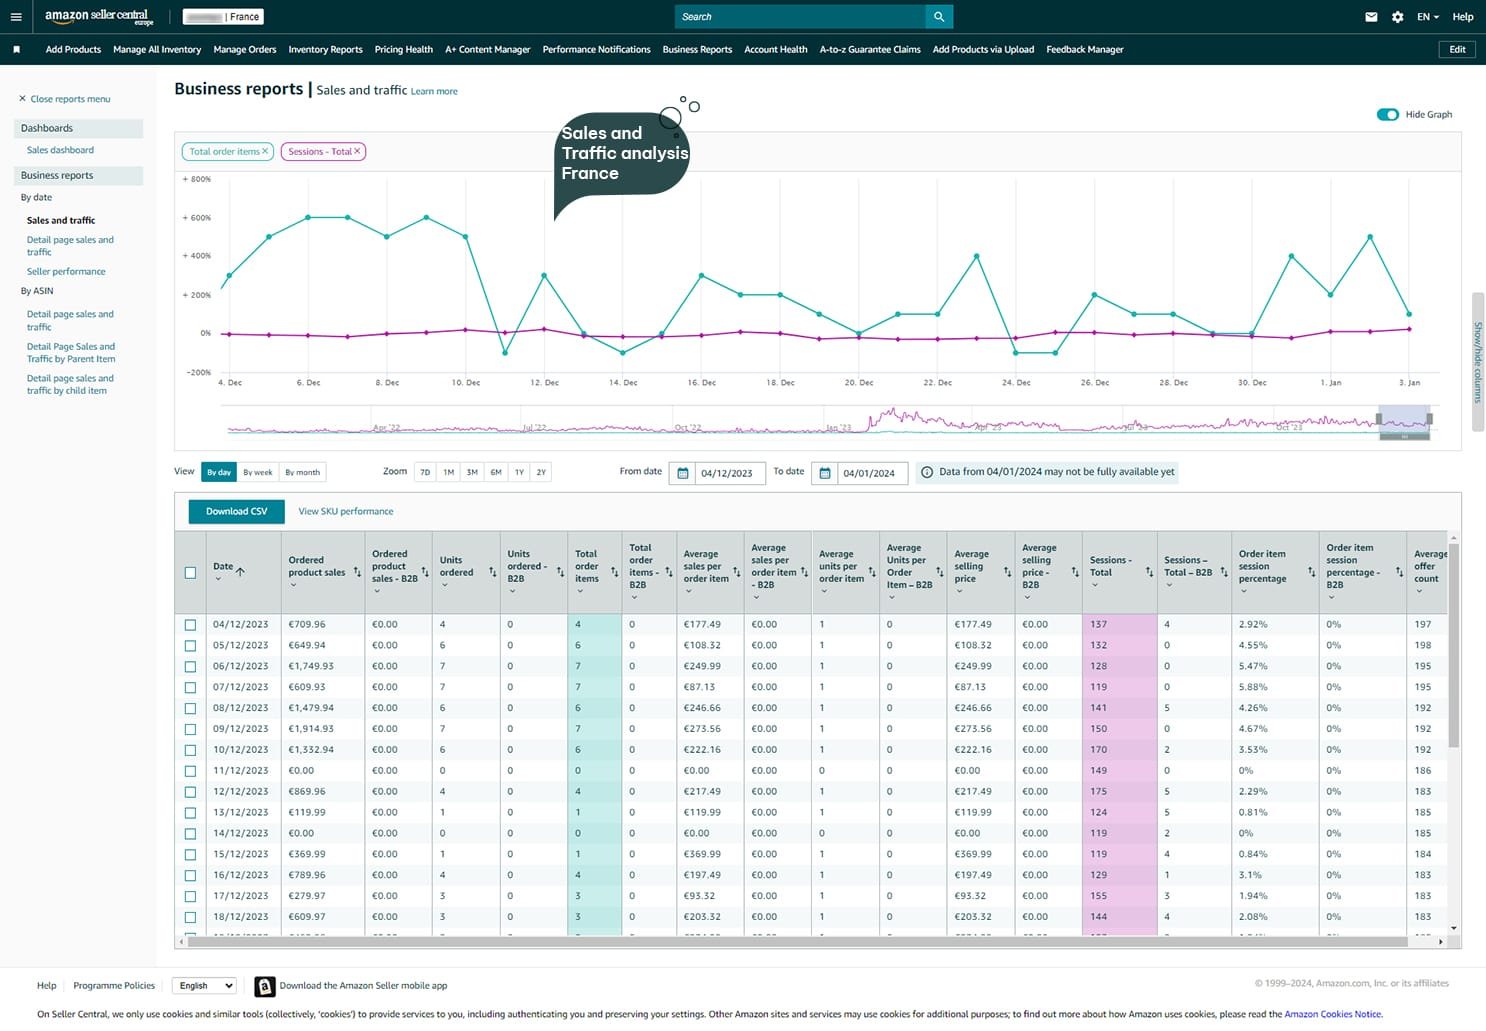Open the EN language menu
Viewport: 1486px width, 1031px height.
point(1427,17)
